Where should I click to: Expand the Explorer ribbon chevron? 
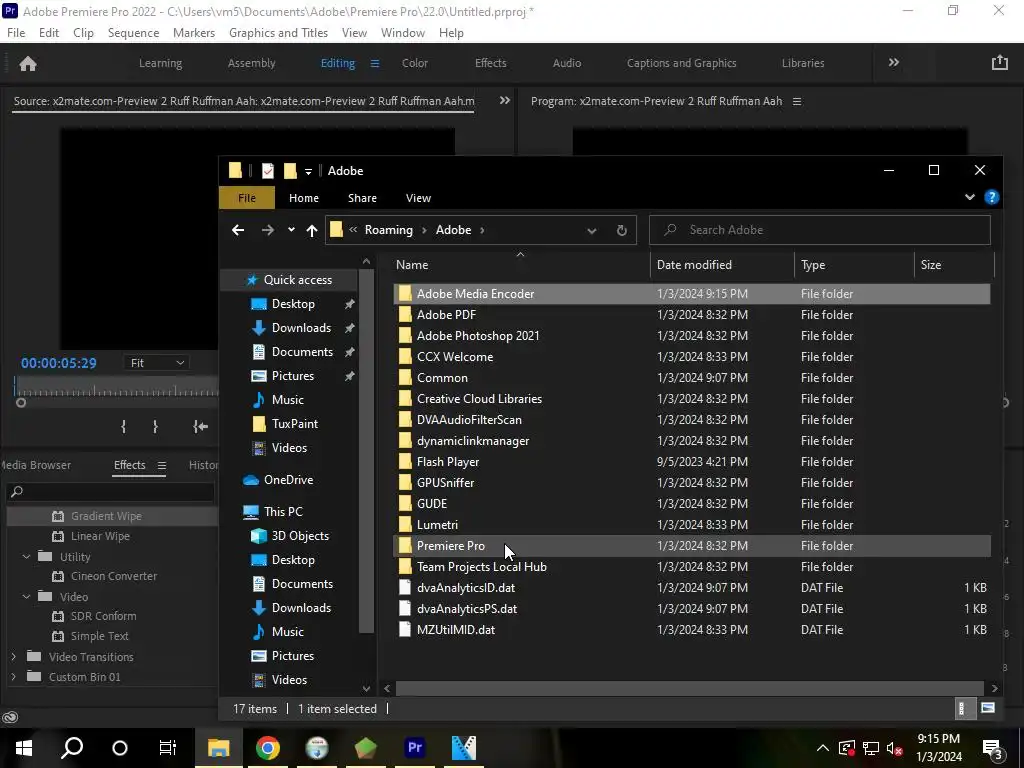[970, 197]
